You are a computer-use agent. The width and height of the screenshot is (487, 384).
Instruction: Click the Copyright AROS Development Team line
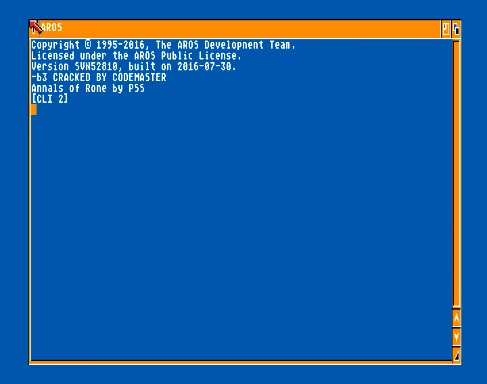point(163,45)
